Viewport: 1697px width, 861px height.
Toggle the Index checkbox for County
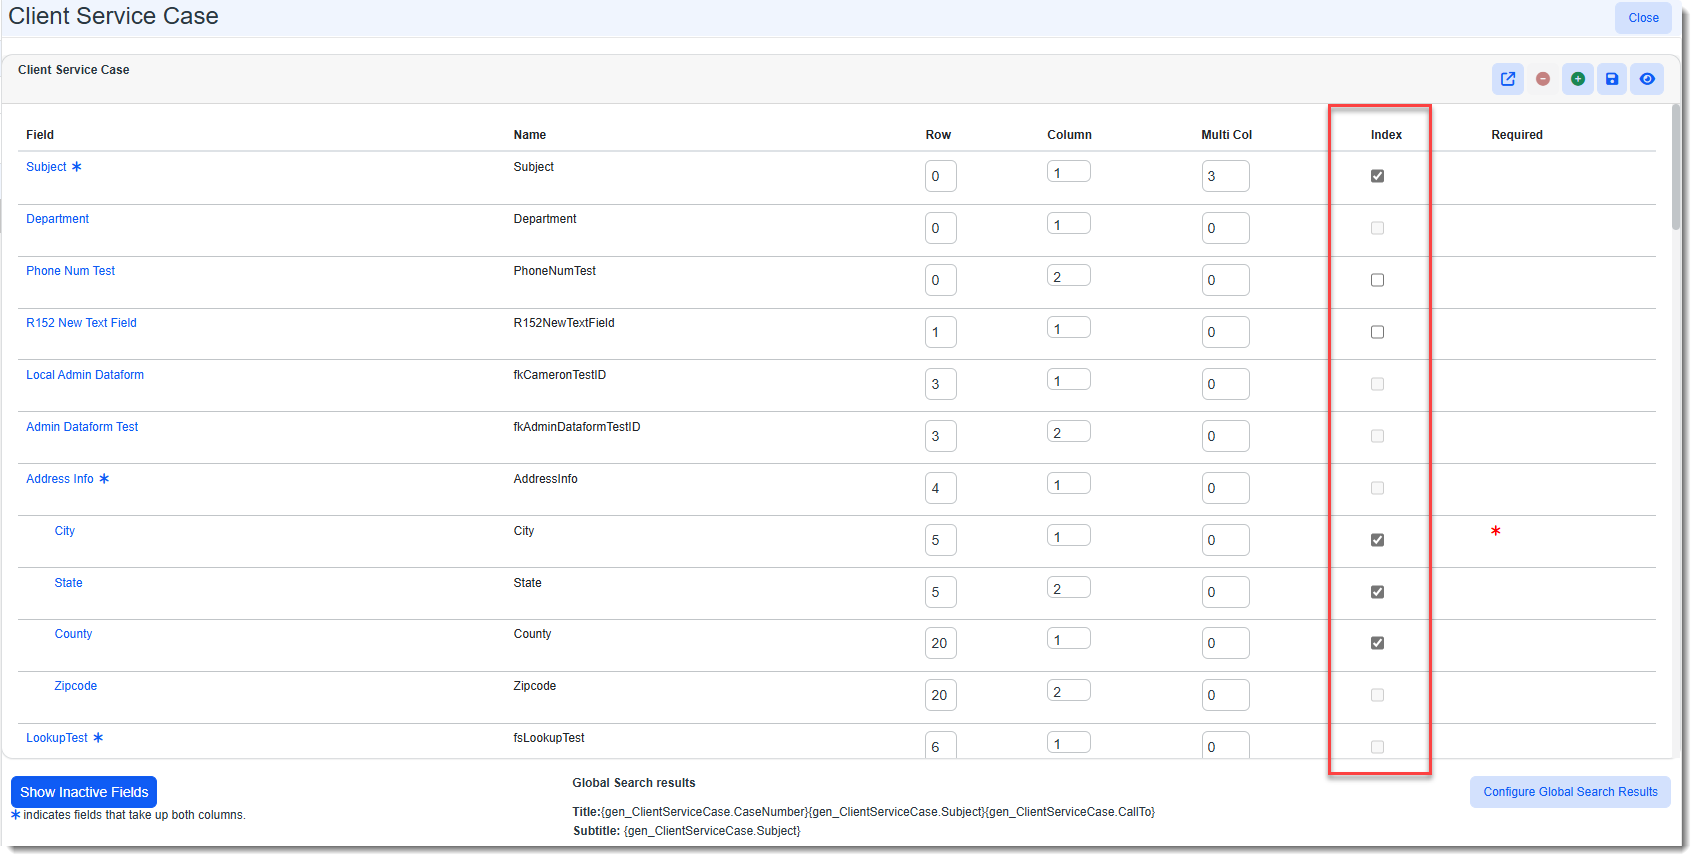[x=1377, y=643]
